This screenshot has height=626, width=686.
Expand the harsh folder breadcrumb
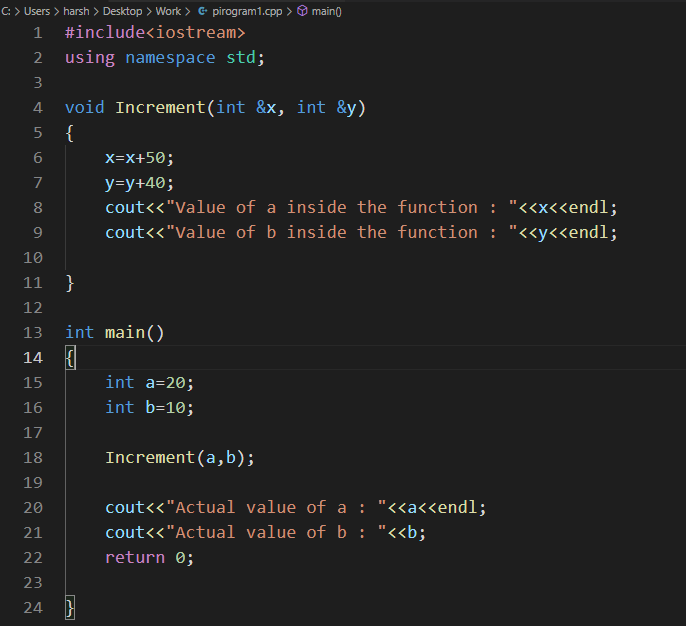[x=76, y=11]
